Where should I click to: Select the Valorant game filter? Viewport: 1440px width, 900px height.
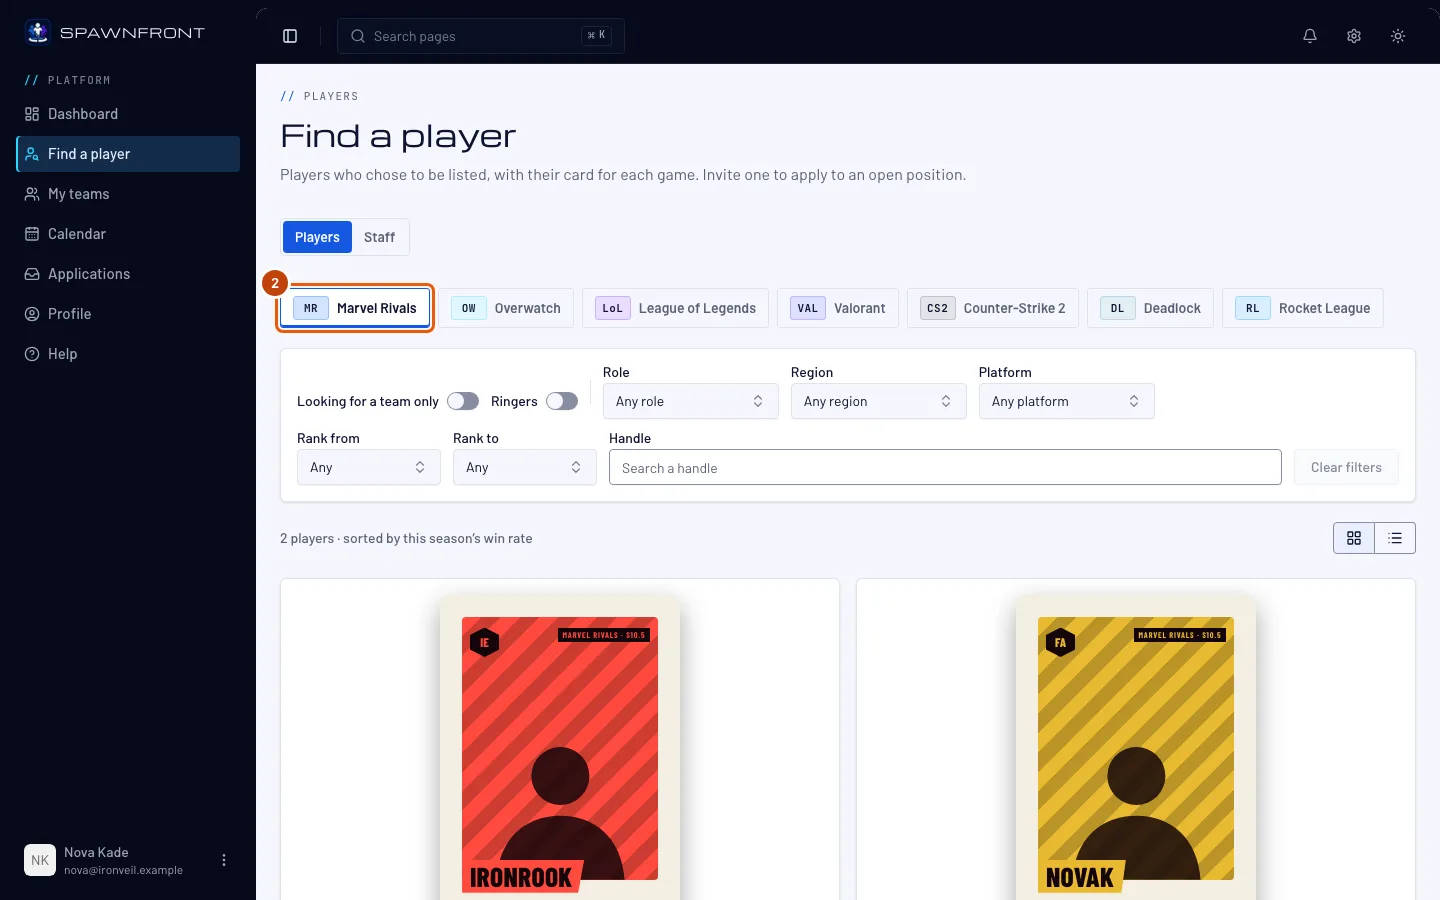coord(838,308)
